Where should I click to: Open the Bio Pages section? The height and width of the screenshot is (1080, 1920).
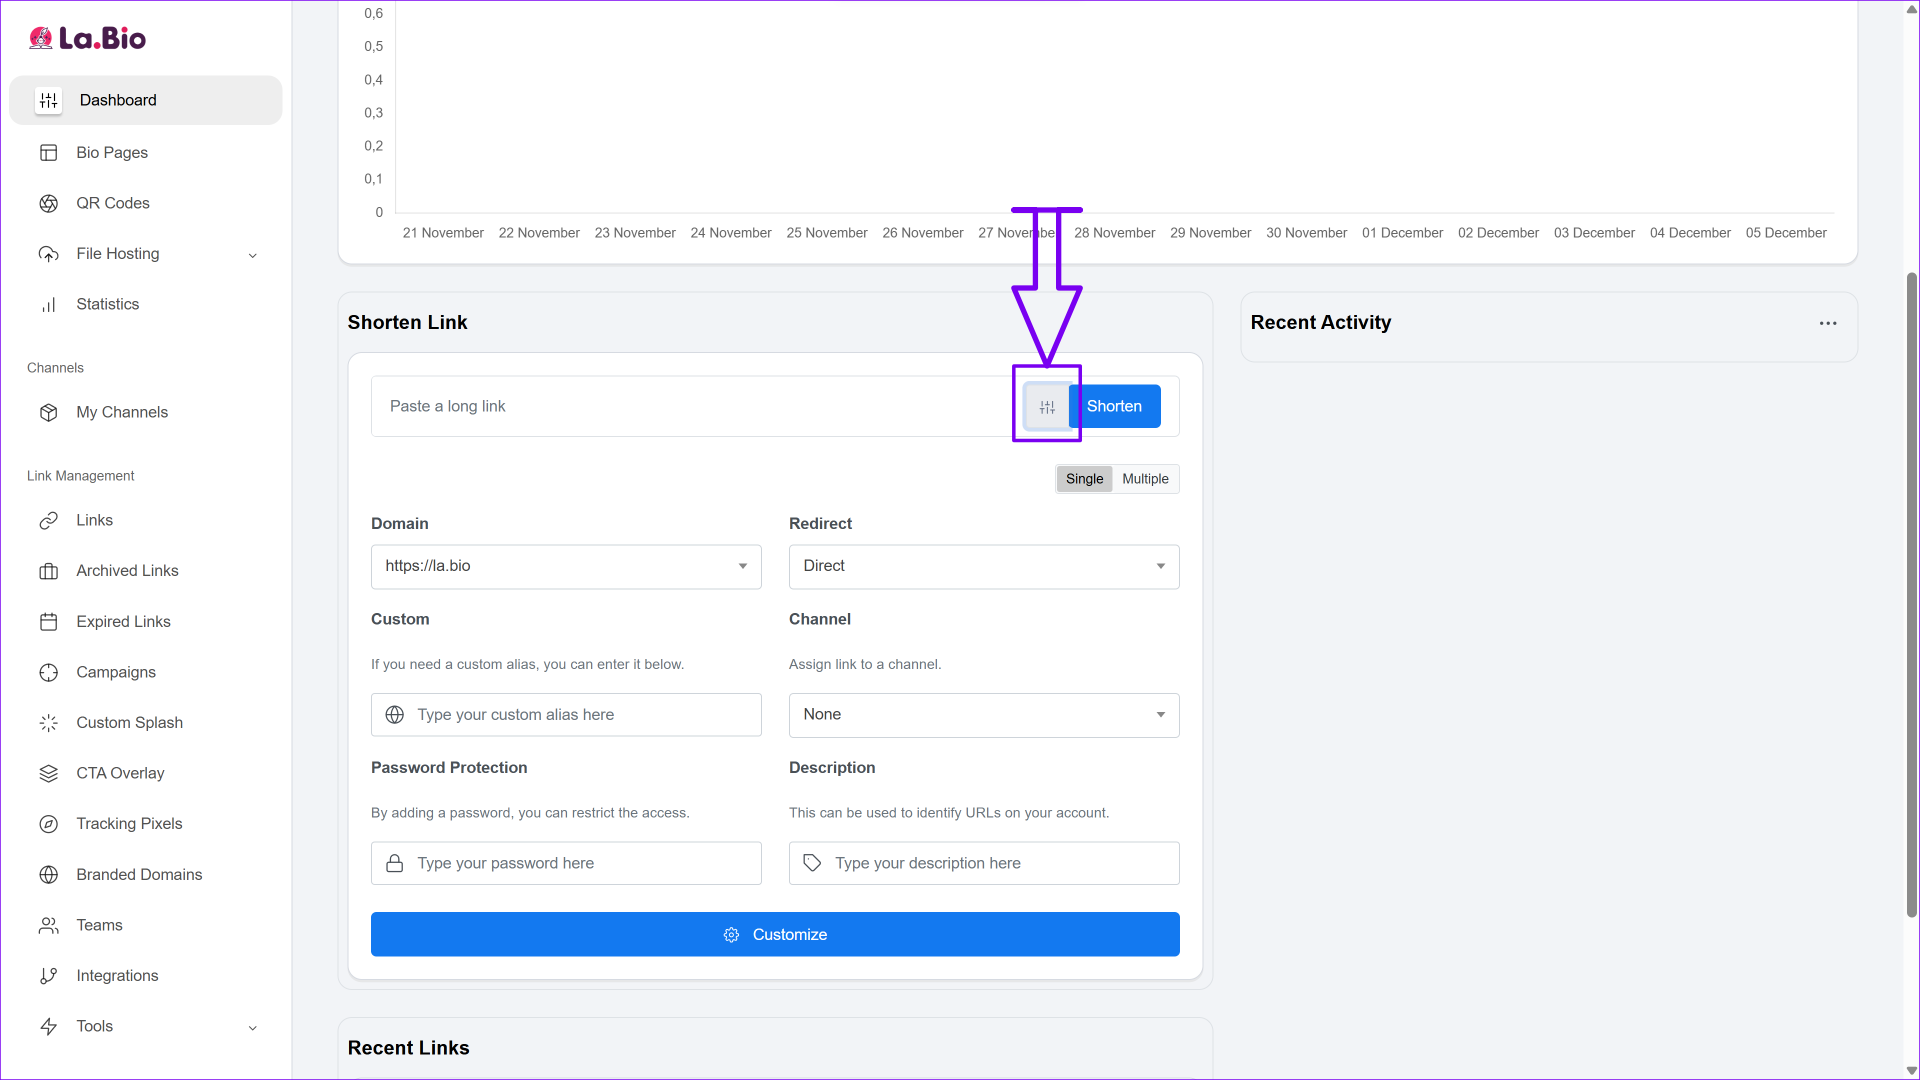[x=111, y=152]
